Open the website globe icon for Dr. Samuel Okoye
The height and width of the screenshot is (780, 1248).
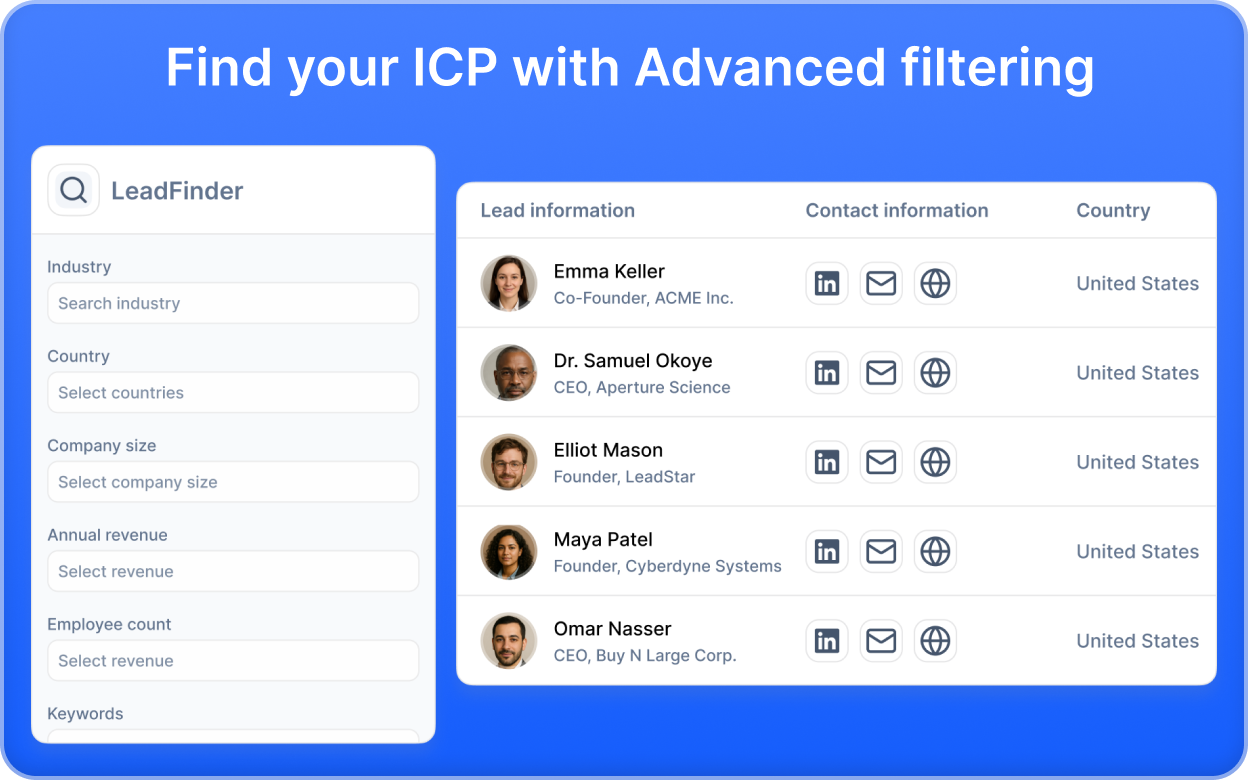(935, 372)
